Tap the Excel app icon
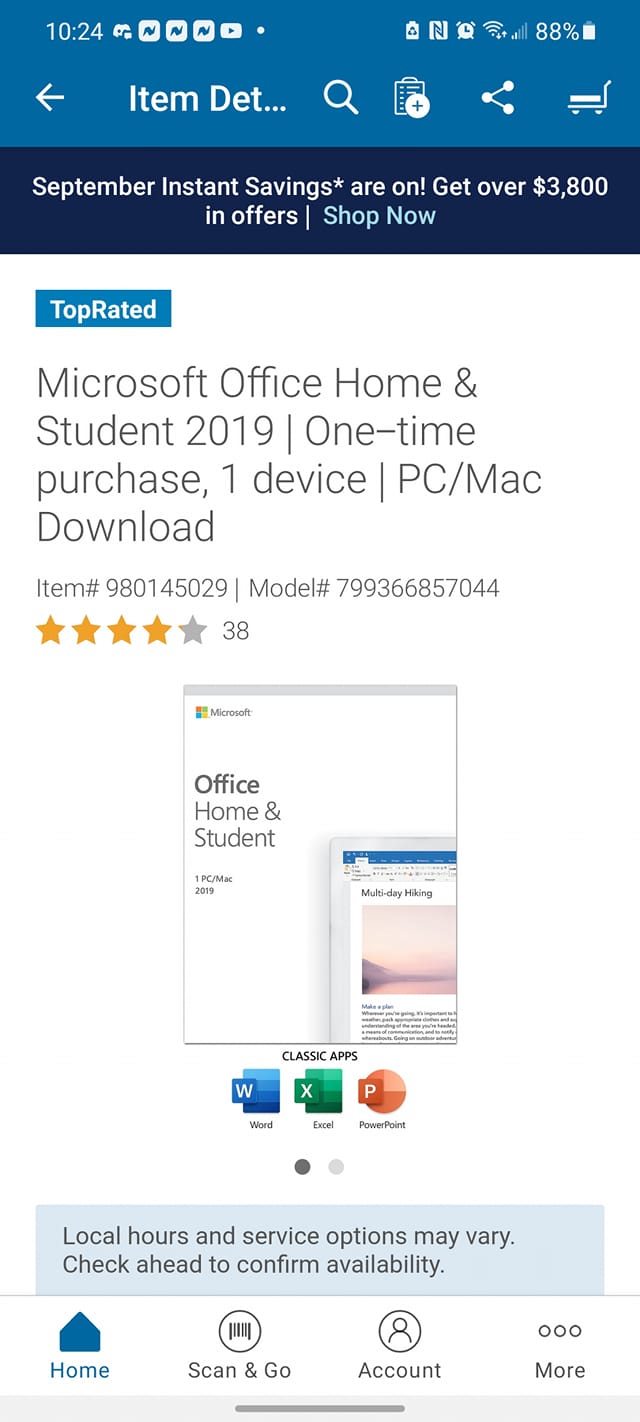 [x=319, y=1091]
